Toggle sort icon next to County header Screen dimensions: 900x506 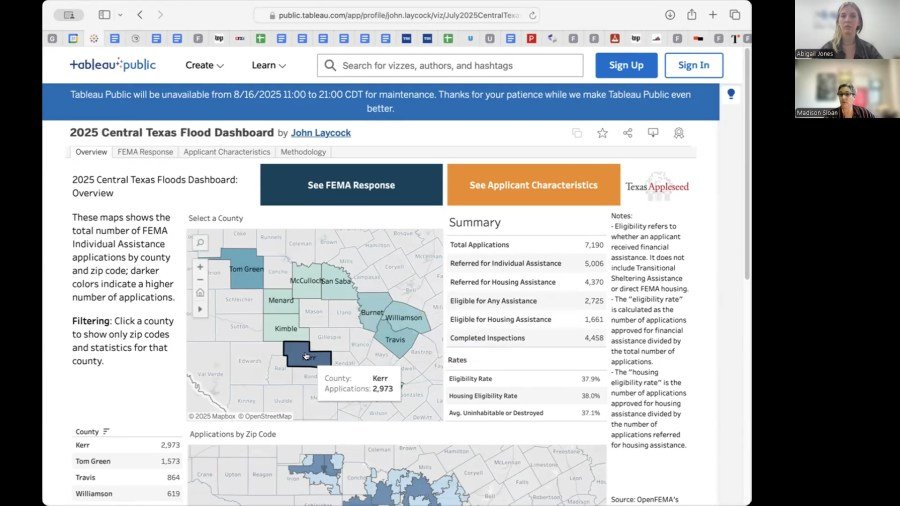point(106,431)
